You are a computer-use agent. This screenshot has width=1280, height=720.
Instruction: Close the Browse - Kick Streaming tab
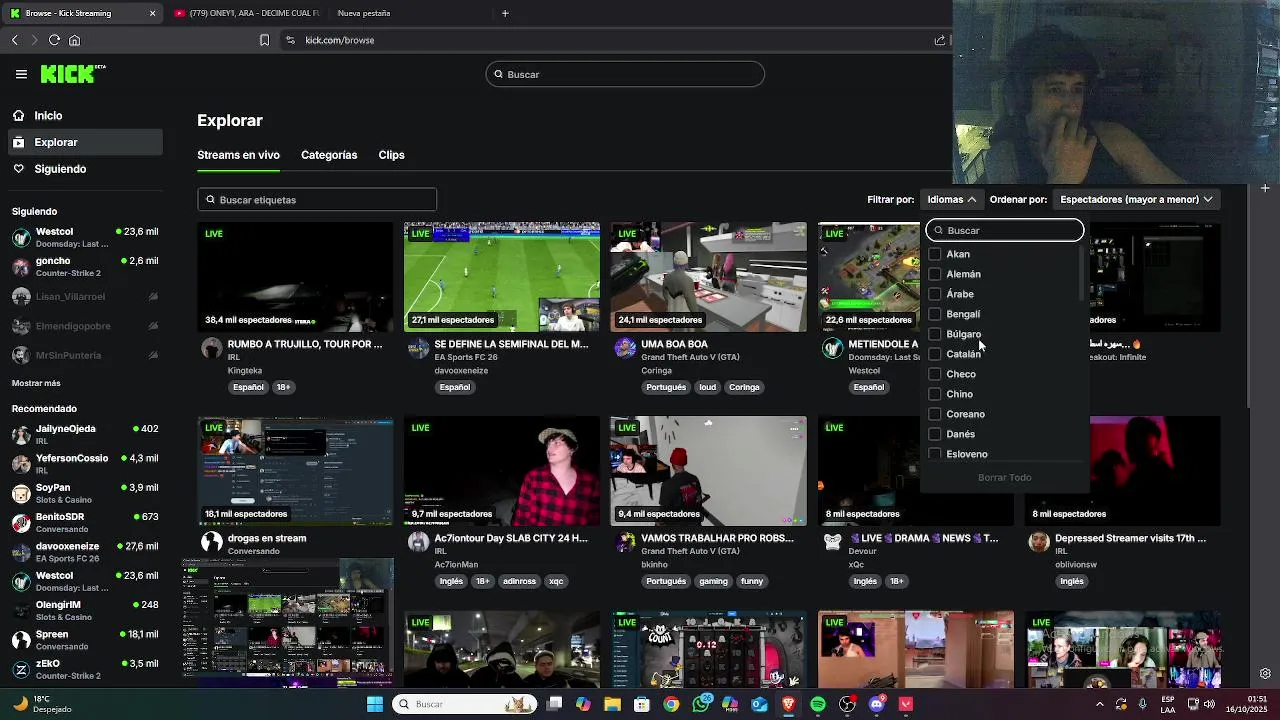click(x=152, y=13)
